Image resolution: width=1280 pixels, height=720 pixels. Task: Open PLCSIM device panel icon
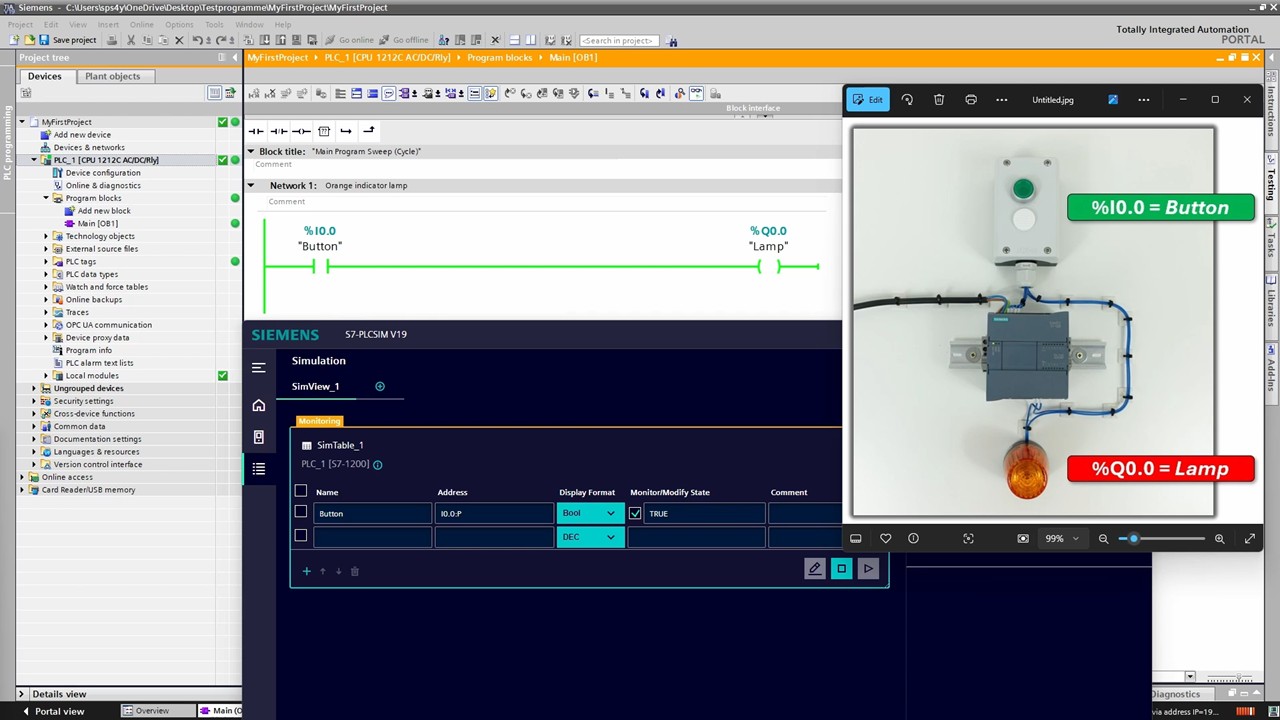tap(259, 437)
